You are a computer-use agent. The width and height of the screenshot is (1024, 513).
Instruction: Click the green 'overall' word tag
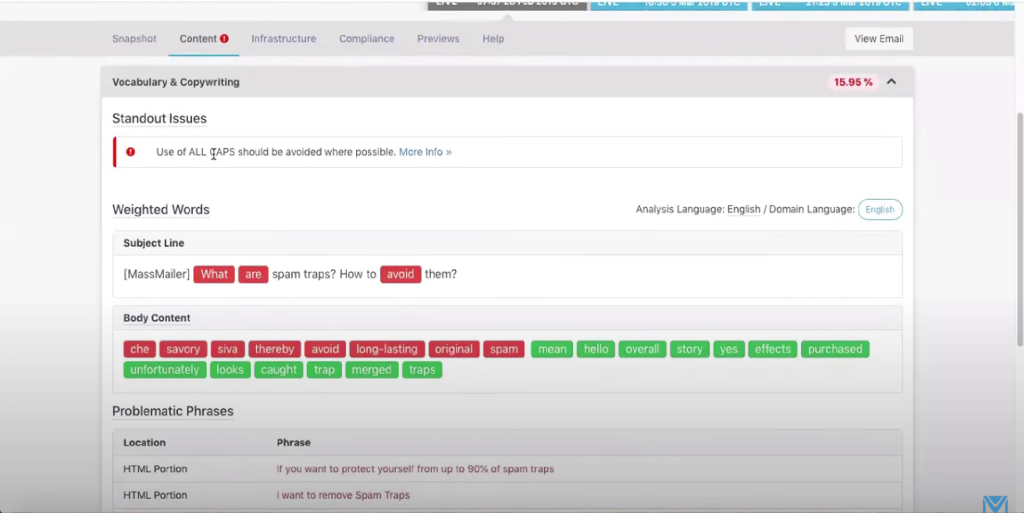(642, 349)
